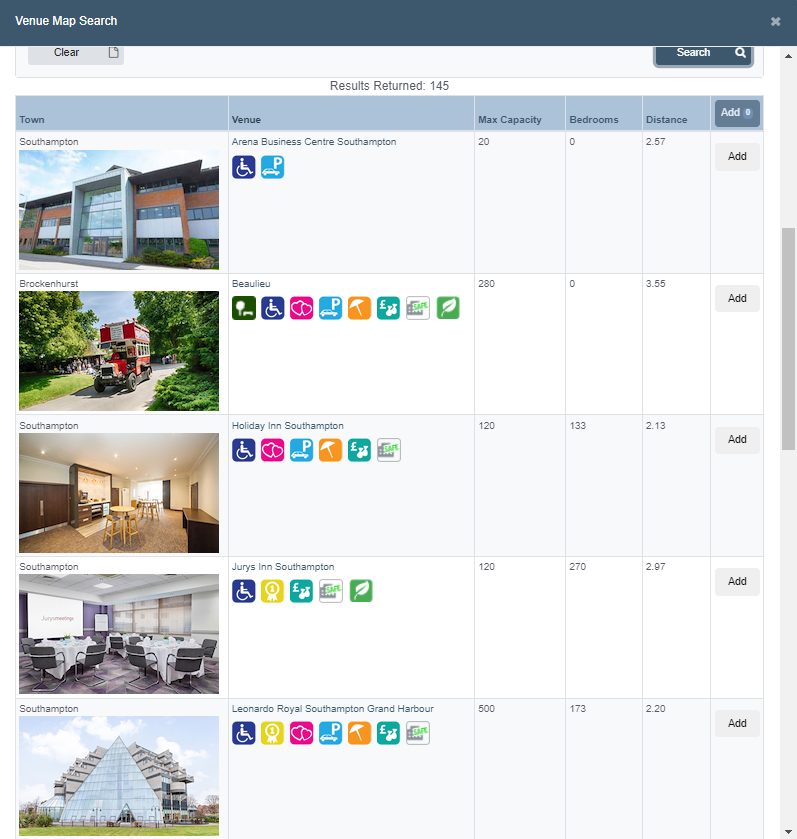797x839 pixels.
Task: Click Jurys Inn's teal pound money bags icon
Action: point(301,591)
